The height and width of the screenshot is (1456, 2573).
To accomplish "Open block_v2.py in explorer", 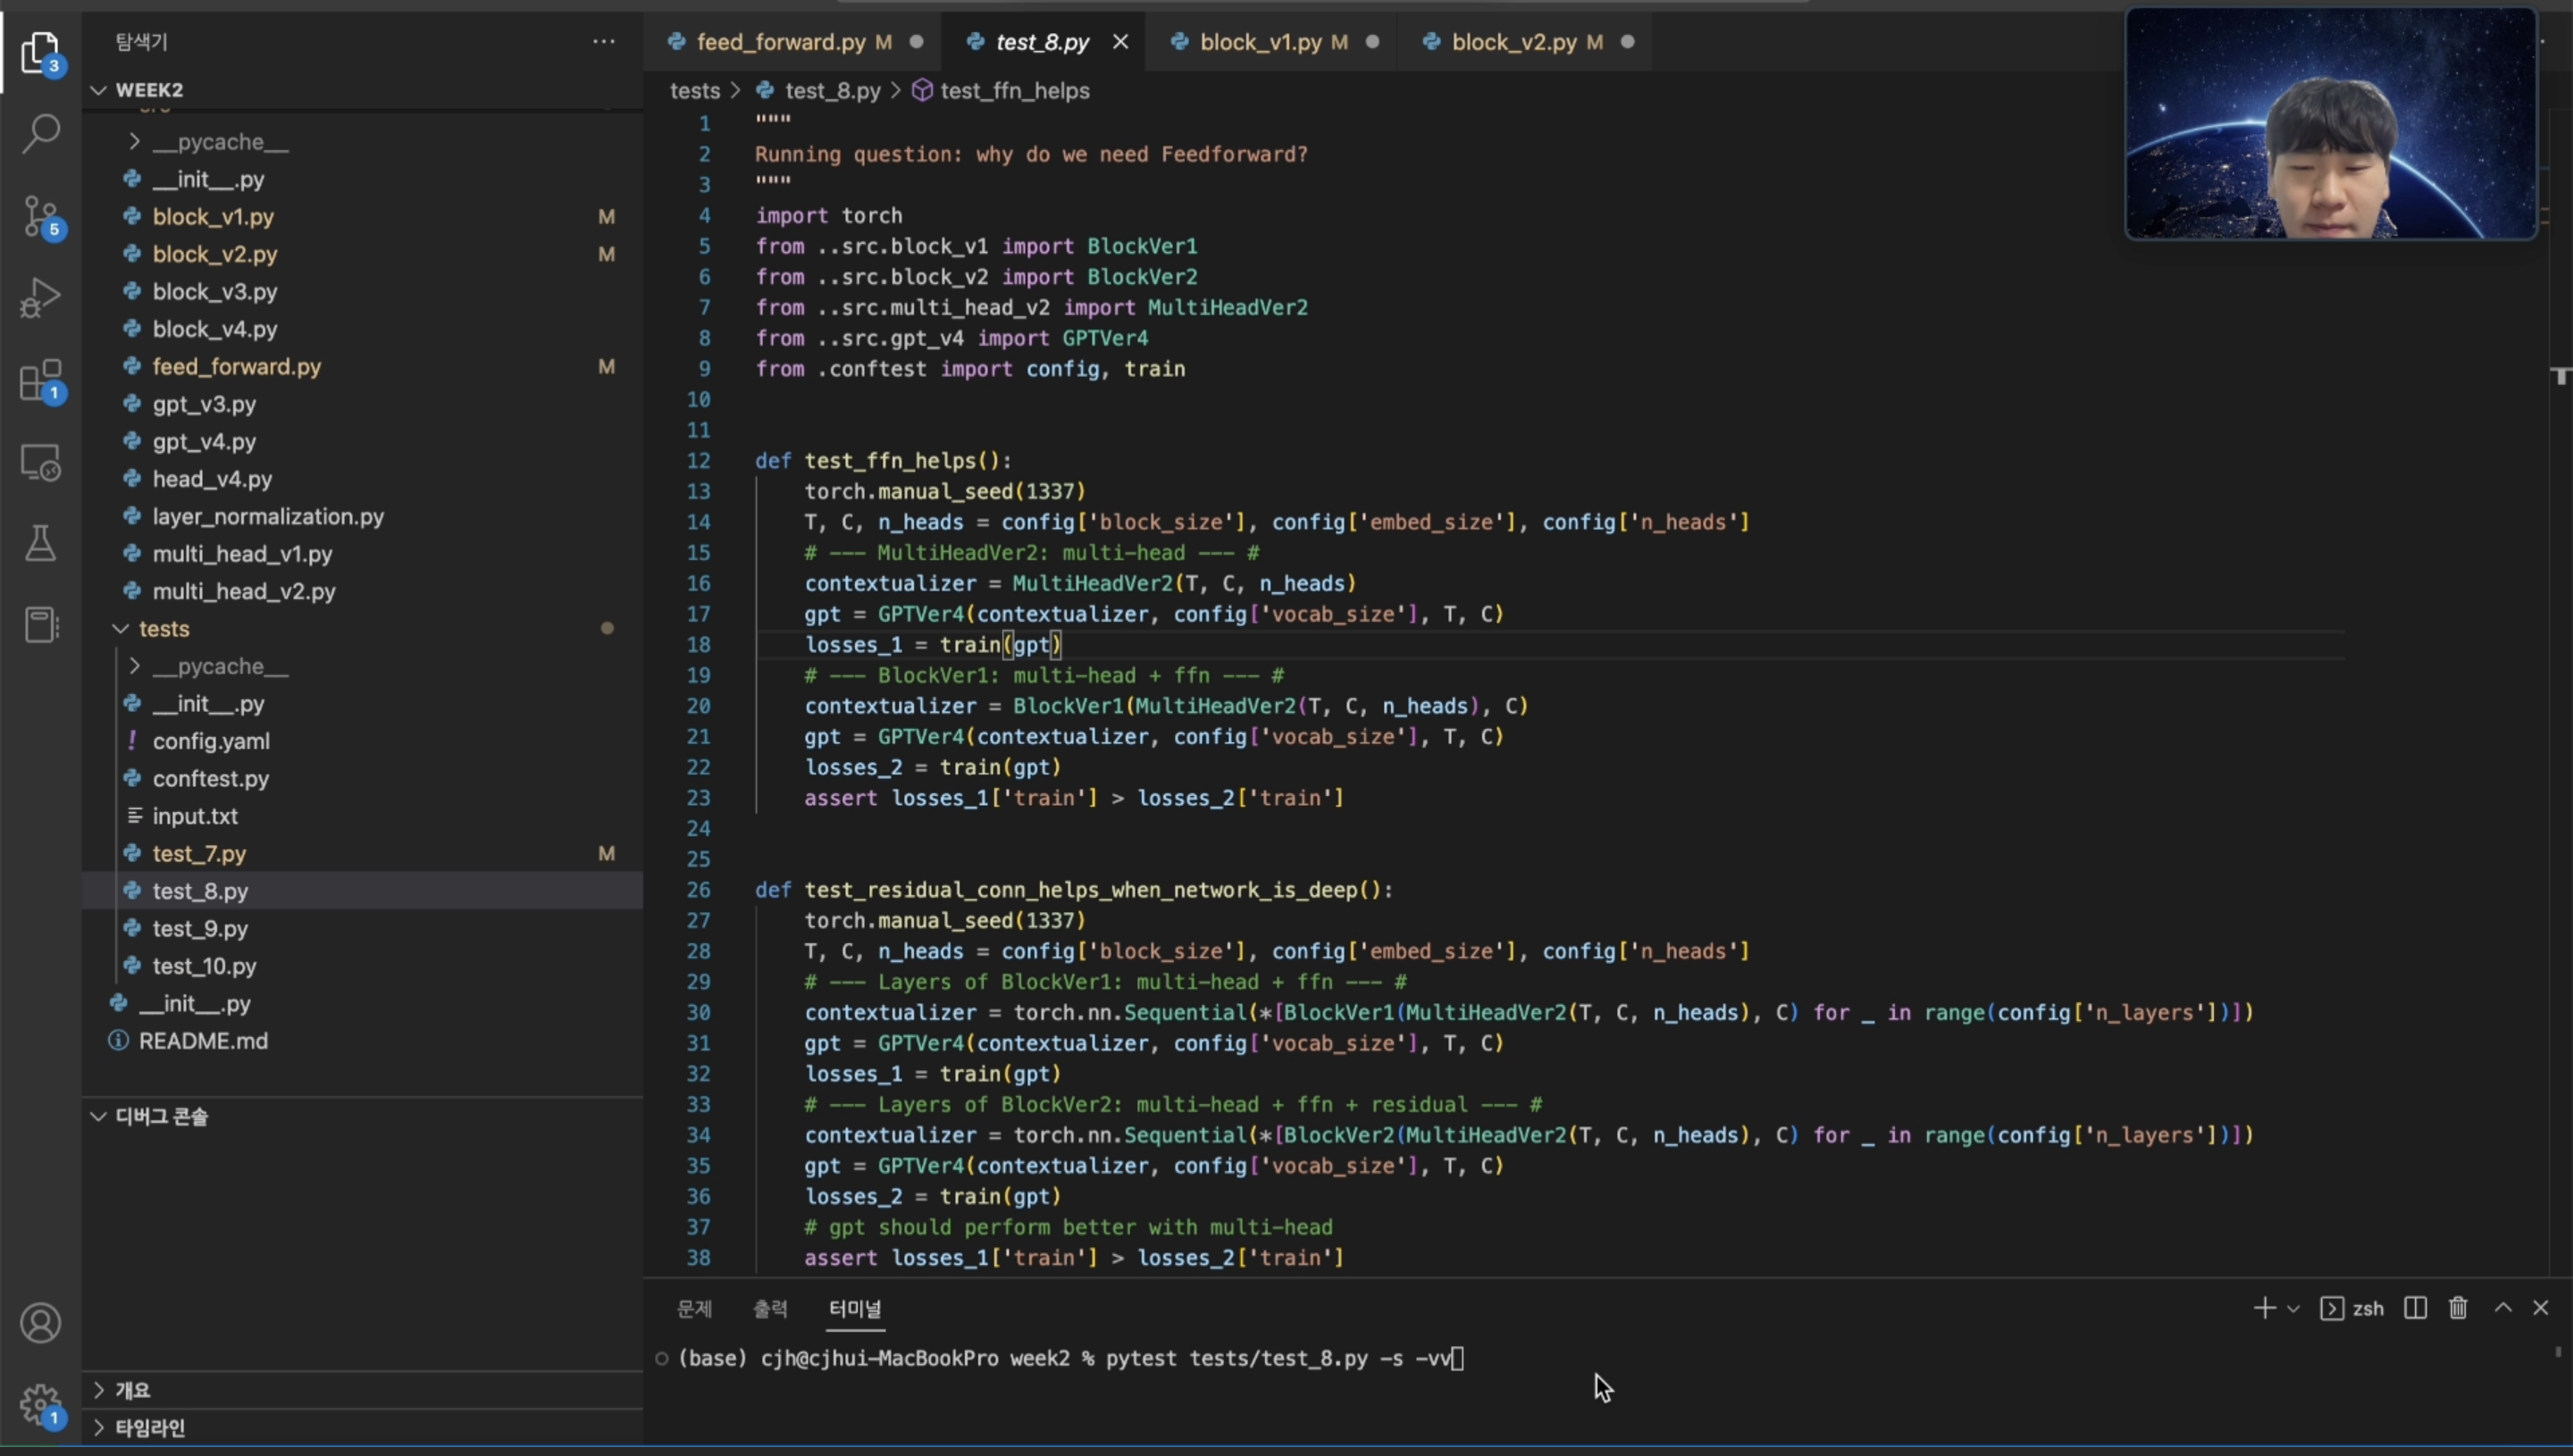I will point(362,254).
